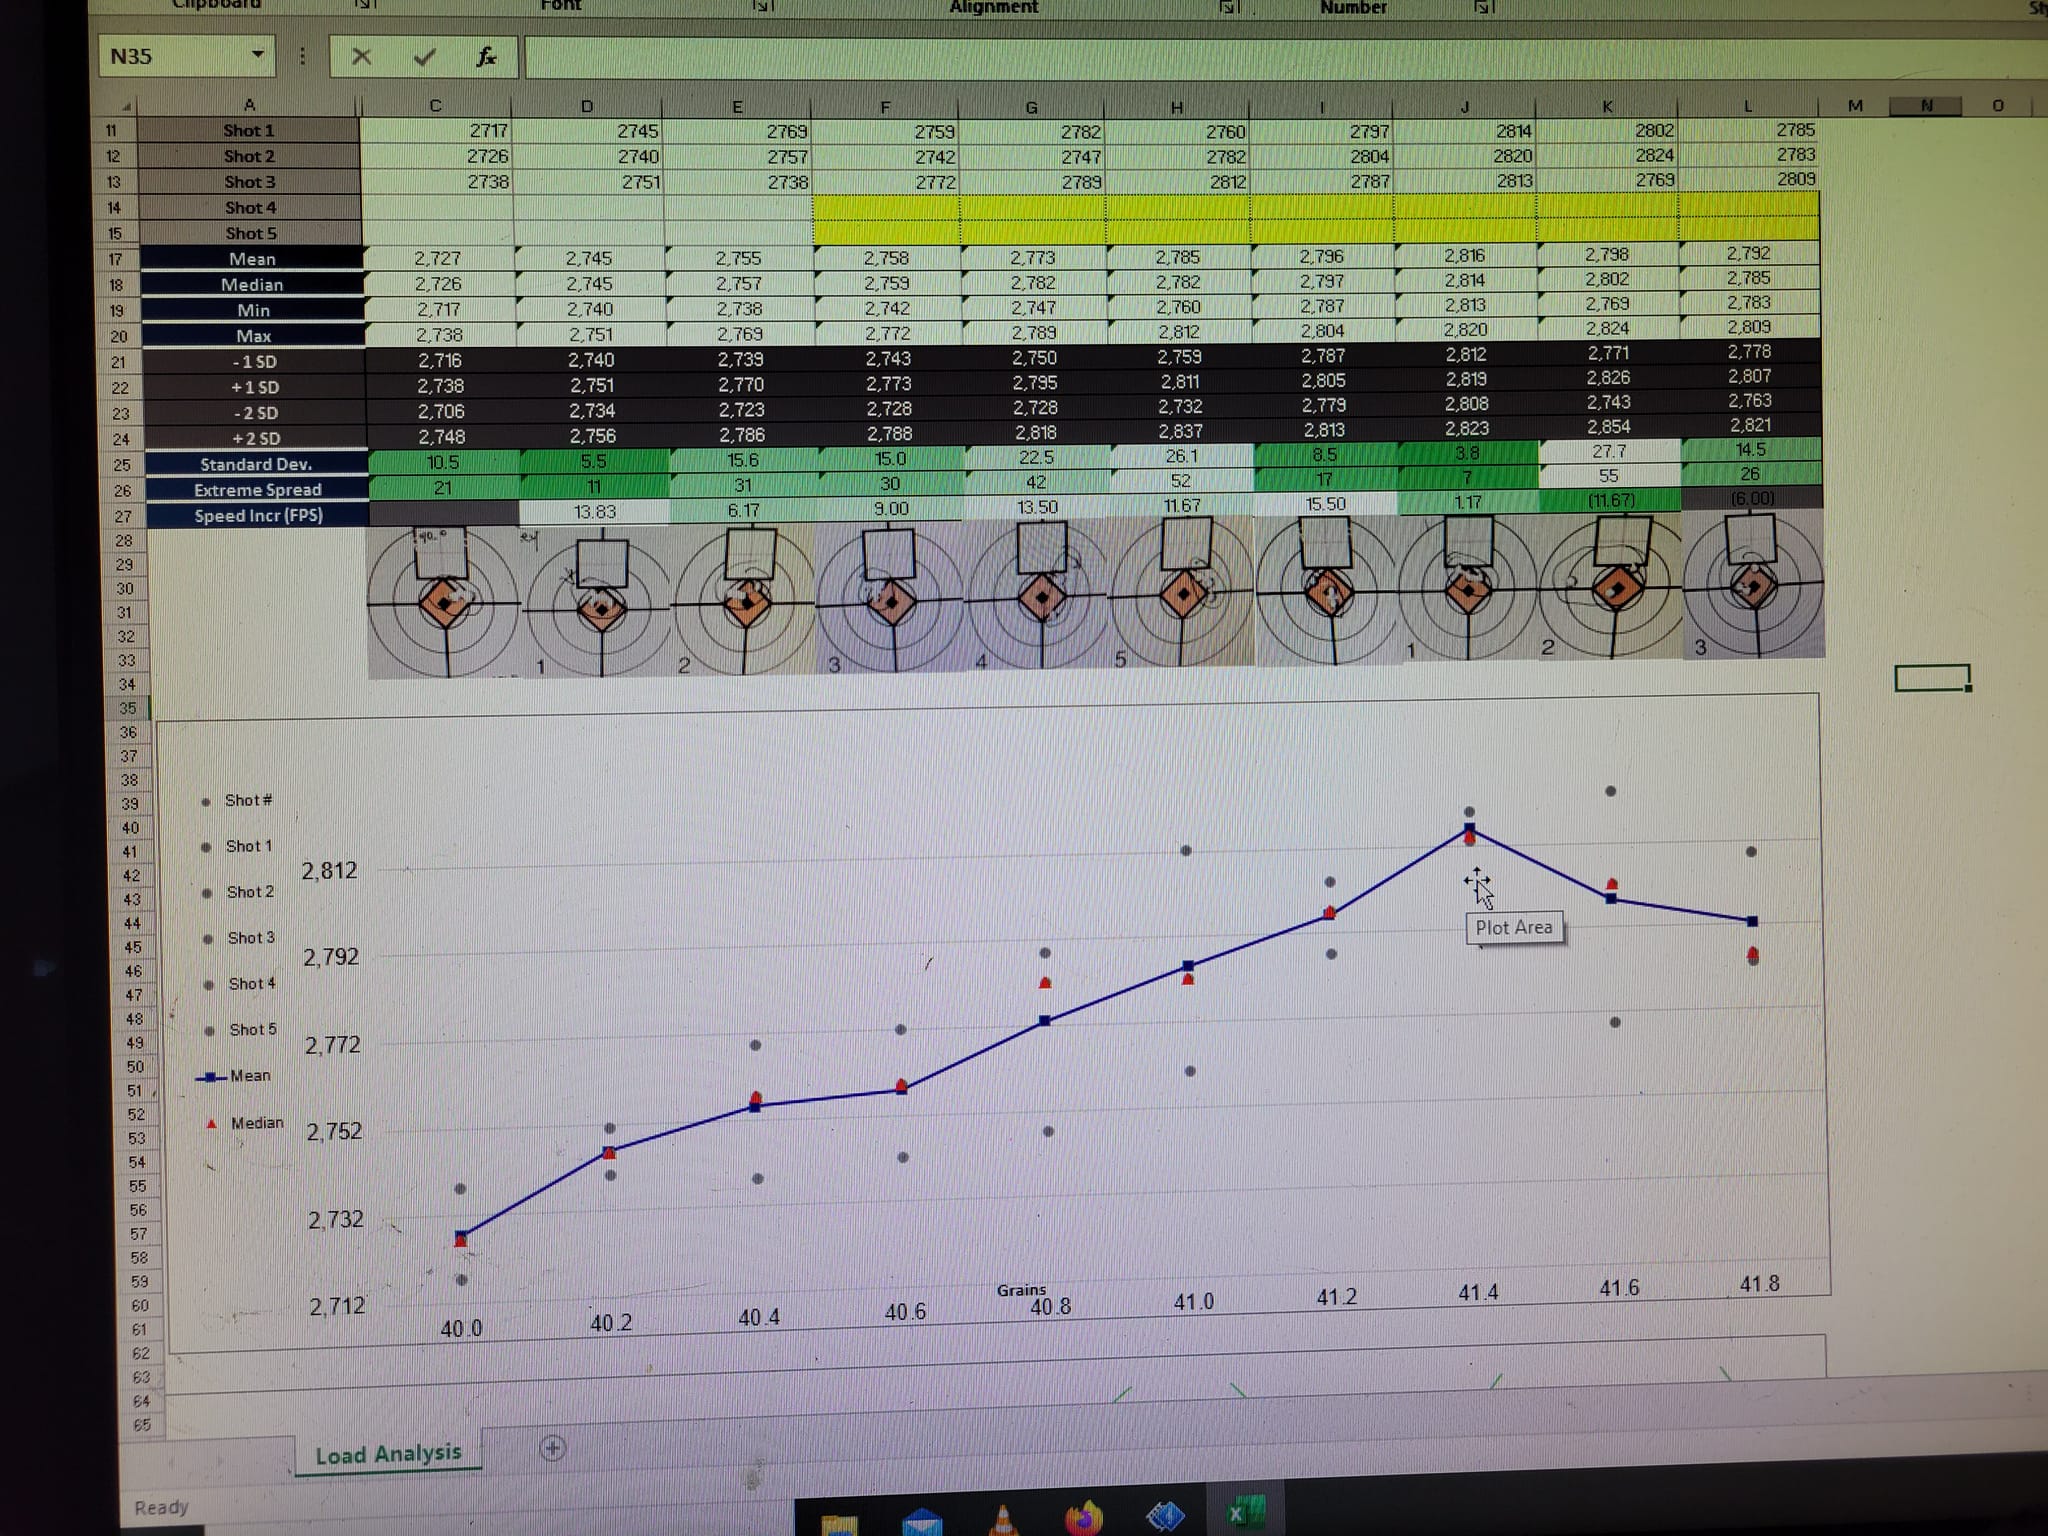Click the Insert Function fx icon

[486, 57]
